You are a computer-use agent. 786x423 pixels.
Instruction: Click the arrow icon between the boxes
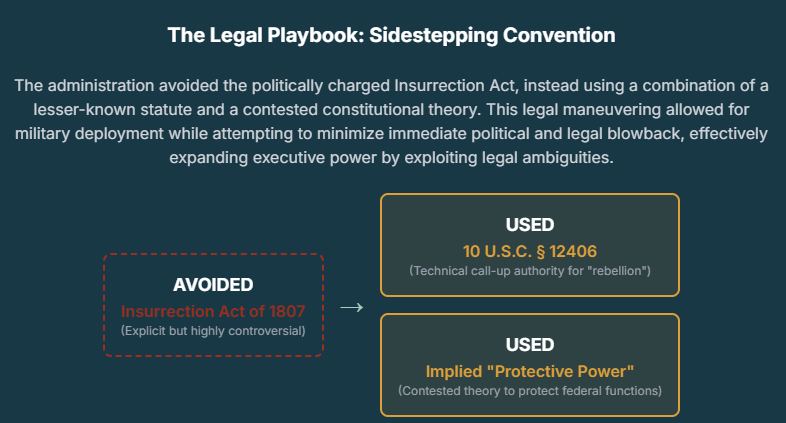351,307
